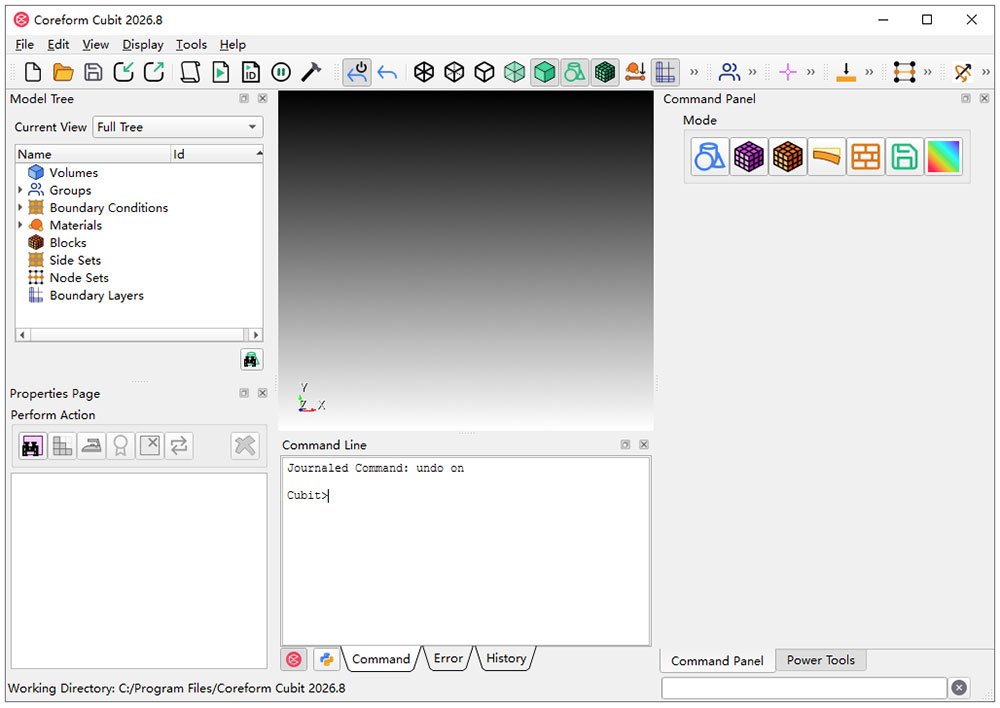Save the model with the floppy disk toolbar icon
The height and width of the screenshot is (708, 1000).
click(93, 72)
